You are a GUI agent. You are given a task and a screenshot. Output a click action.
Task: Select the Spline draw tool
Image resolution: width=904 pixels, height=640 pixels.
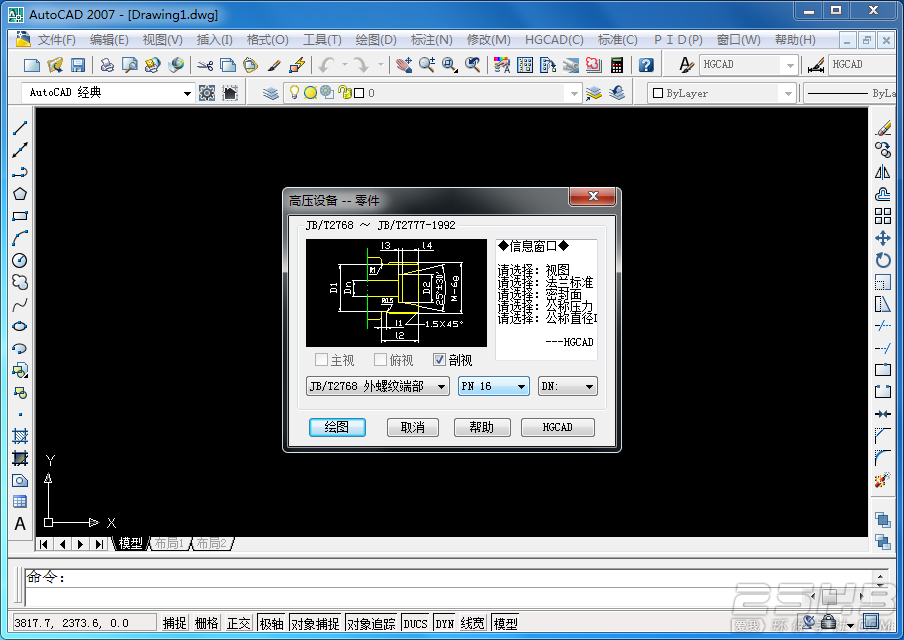coord(20,304)
